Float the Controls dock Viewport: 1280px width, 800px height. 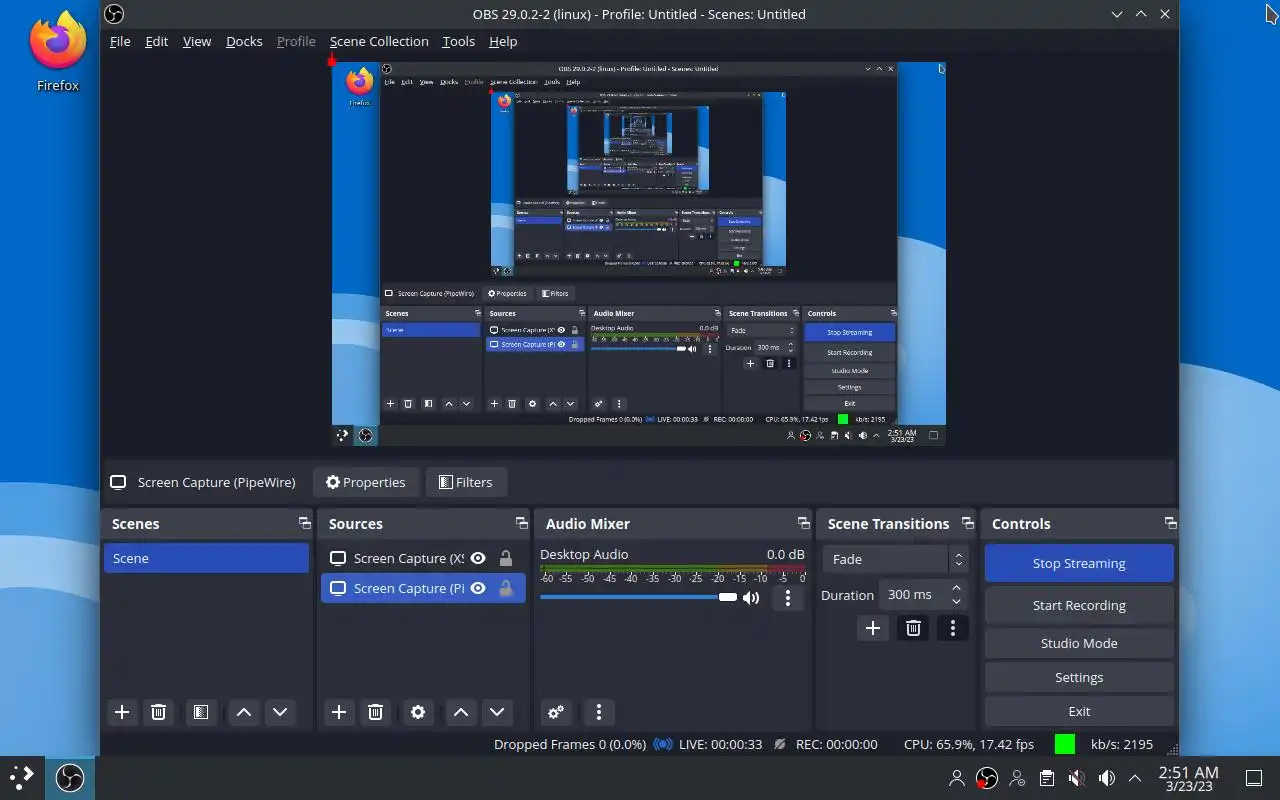click(1170, 523)
